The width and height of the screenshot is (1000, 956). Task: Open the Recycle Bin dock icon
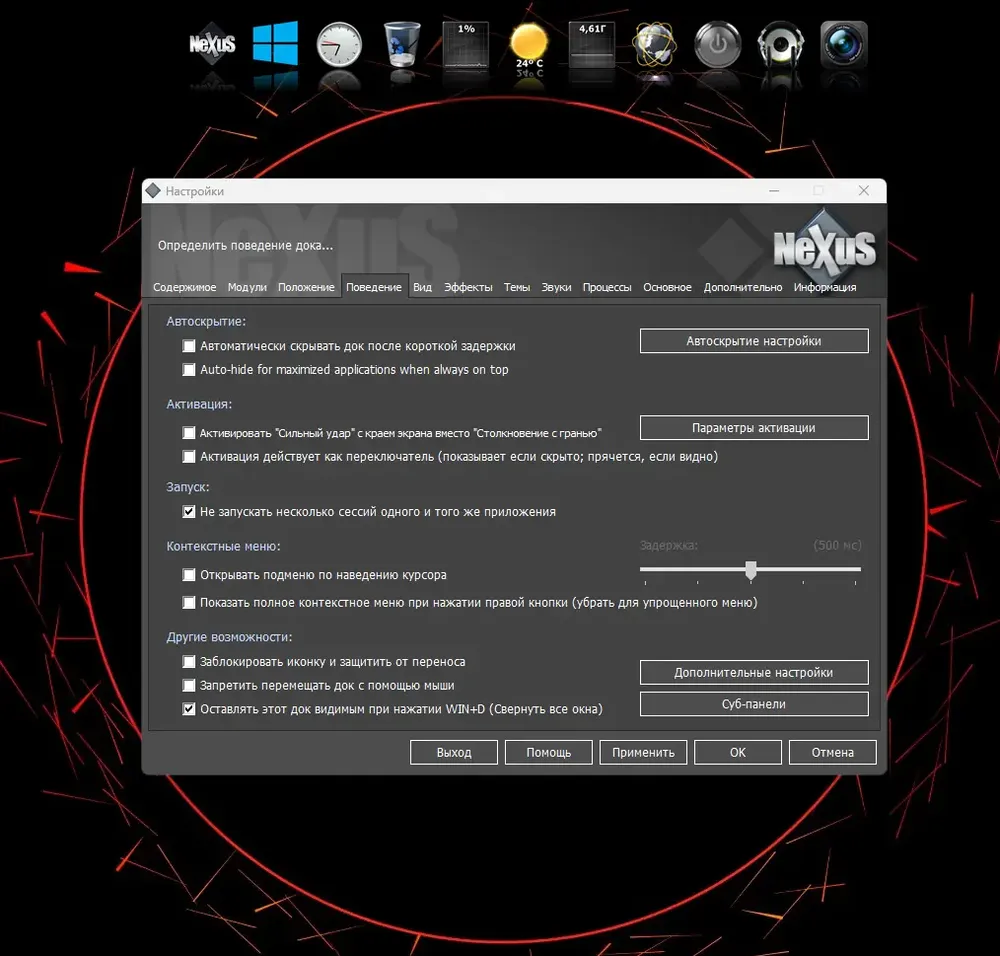[402, 43]
